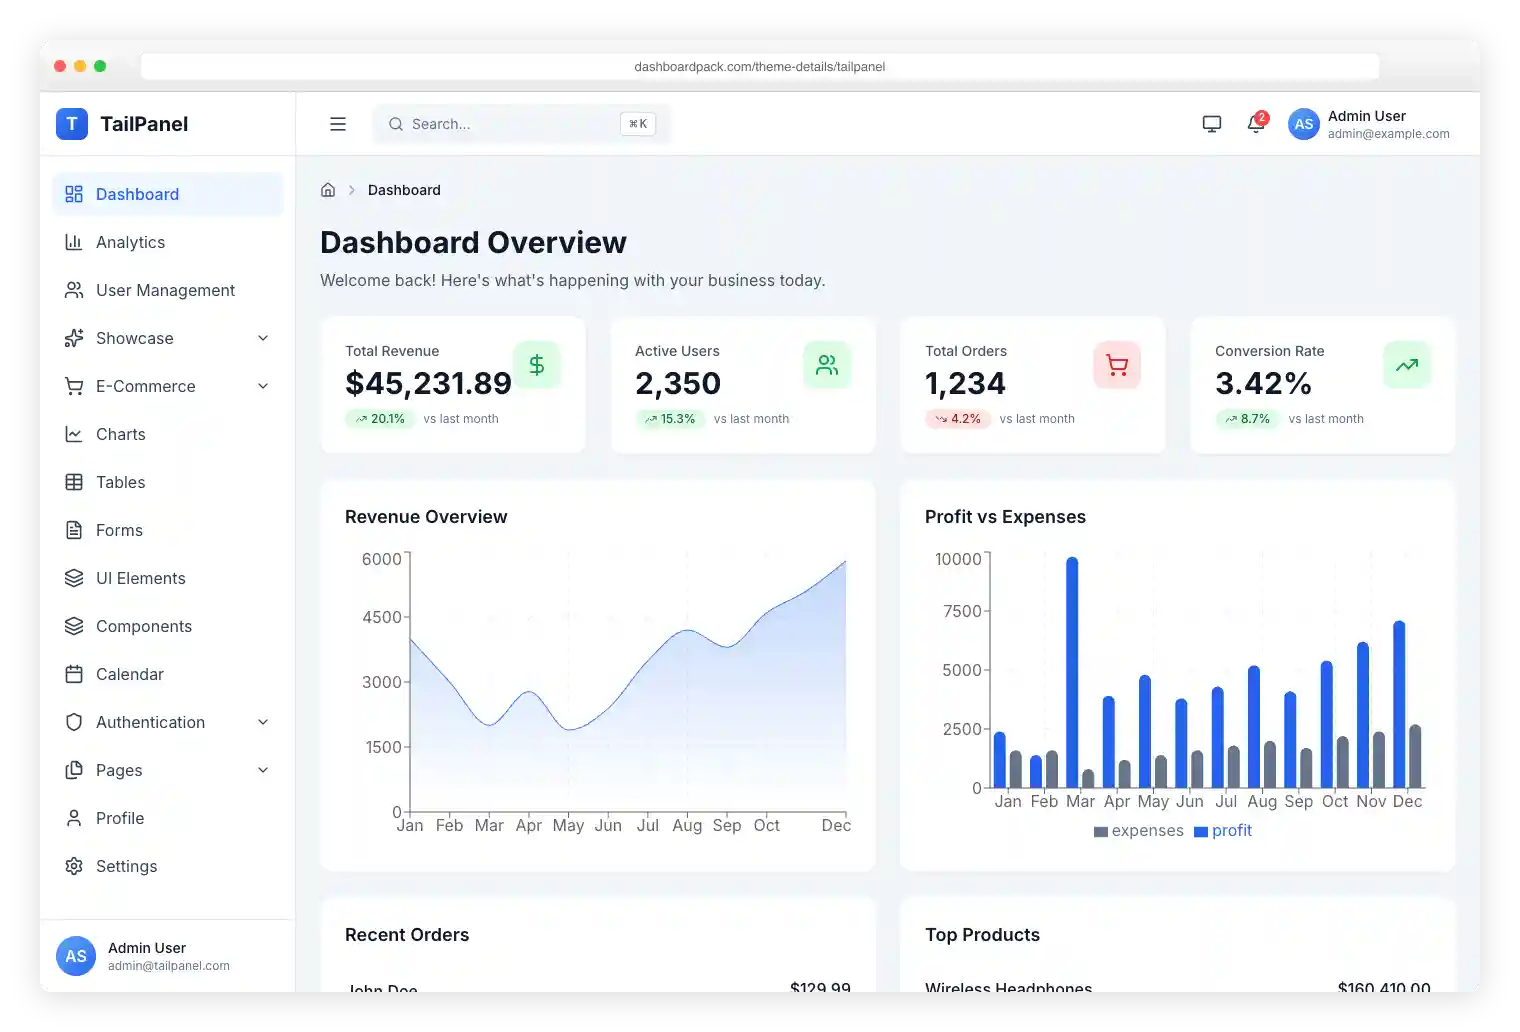Expand the Showcase menu
Screen dimensions: 1520x1032
pyautogui.click(x=133, y=338)
